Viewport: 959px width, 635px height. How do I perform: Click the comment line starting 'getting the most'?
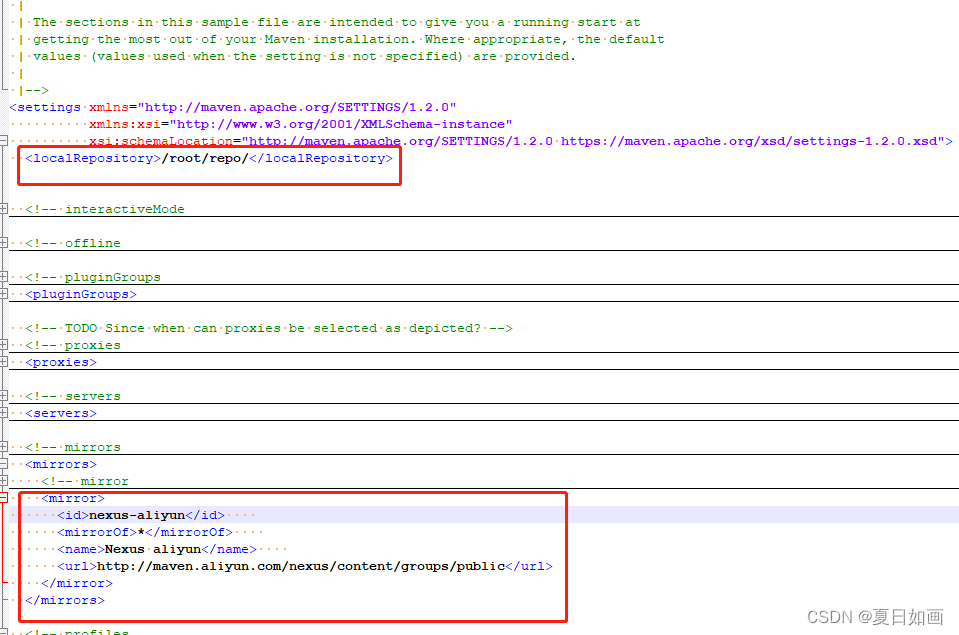click(x=349, y=40)
